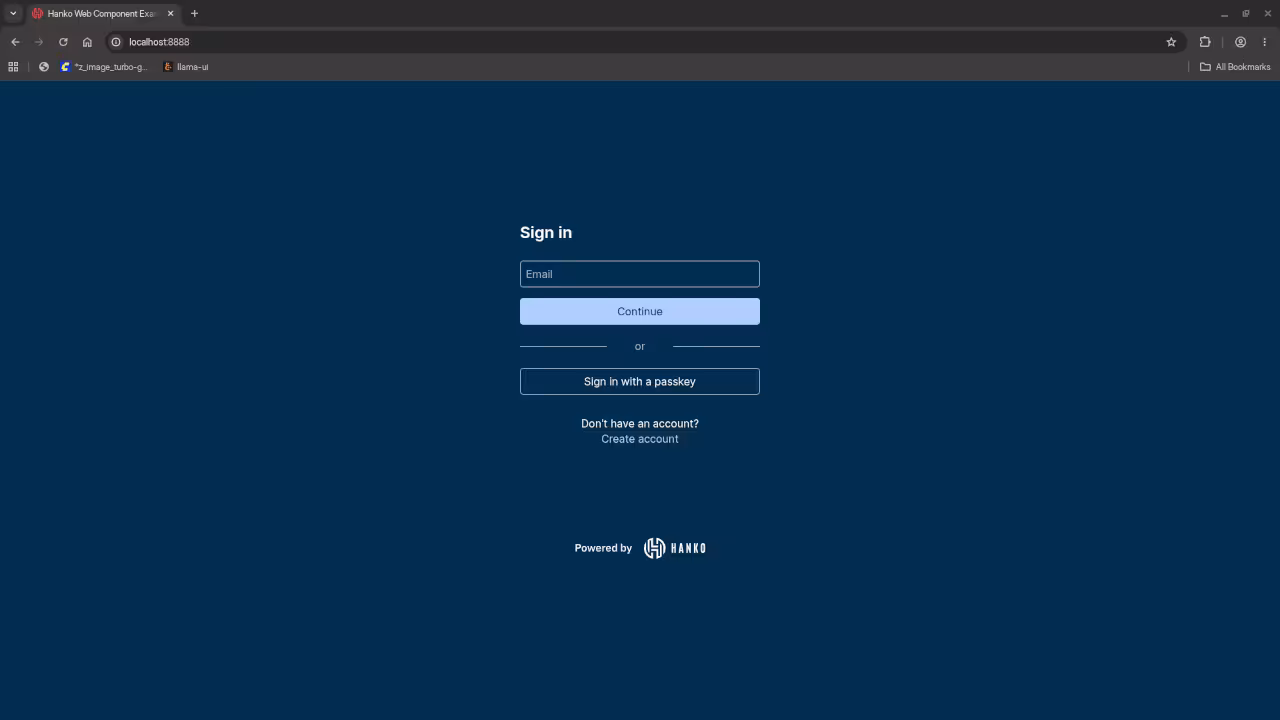This screenshot has height=720, width=1280.
Task: Click the 'Powered by' text
Action: click(x=603, y=548)
